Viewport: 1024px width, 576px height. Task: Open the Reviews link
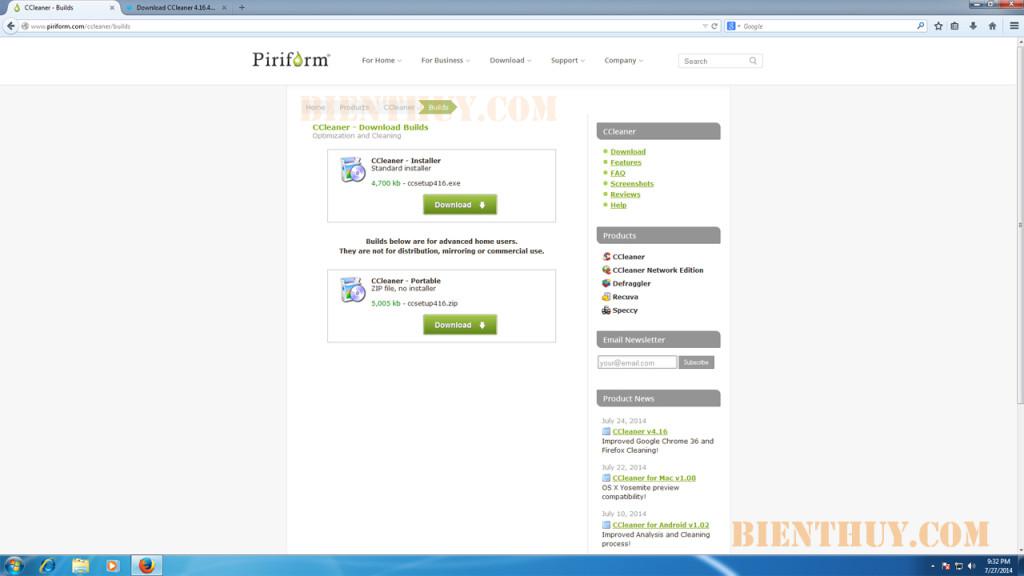(625, 194)
